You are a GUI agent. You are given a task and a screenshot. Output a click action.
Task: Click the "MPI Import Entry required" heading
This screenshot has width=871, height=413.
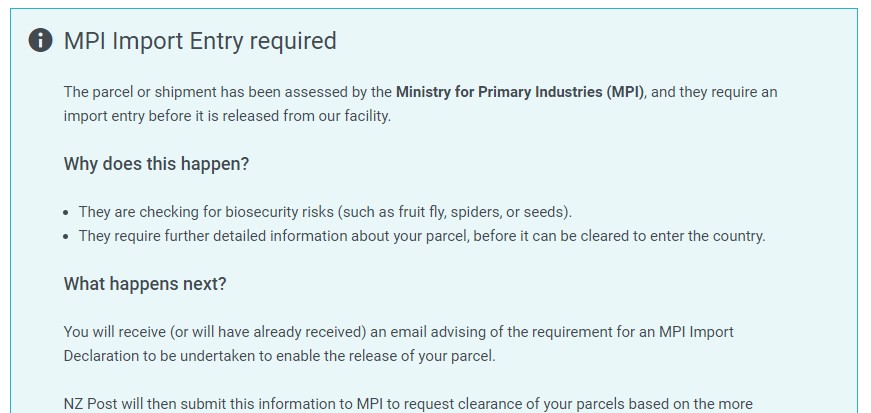(200, 41)
